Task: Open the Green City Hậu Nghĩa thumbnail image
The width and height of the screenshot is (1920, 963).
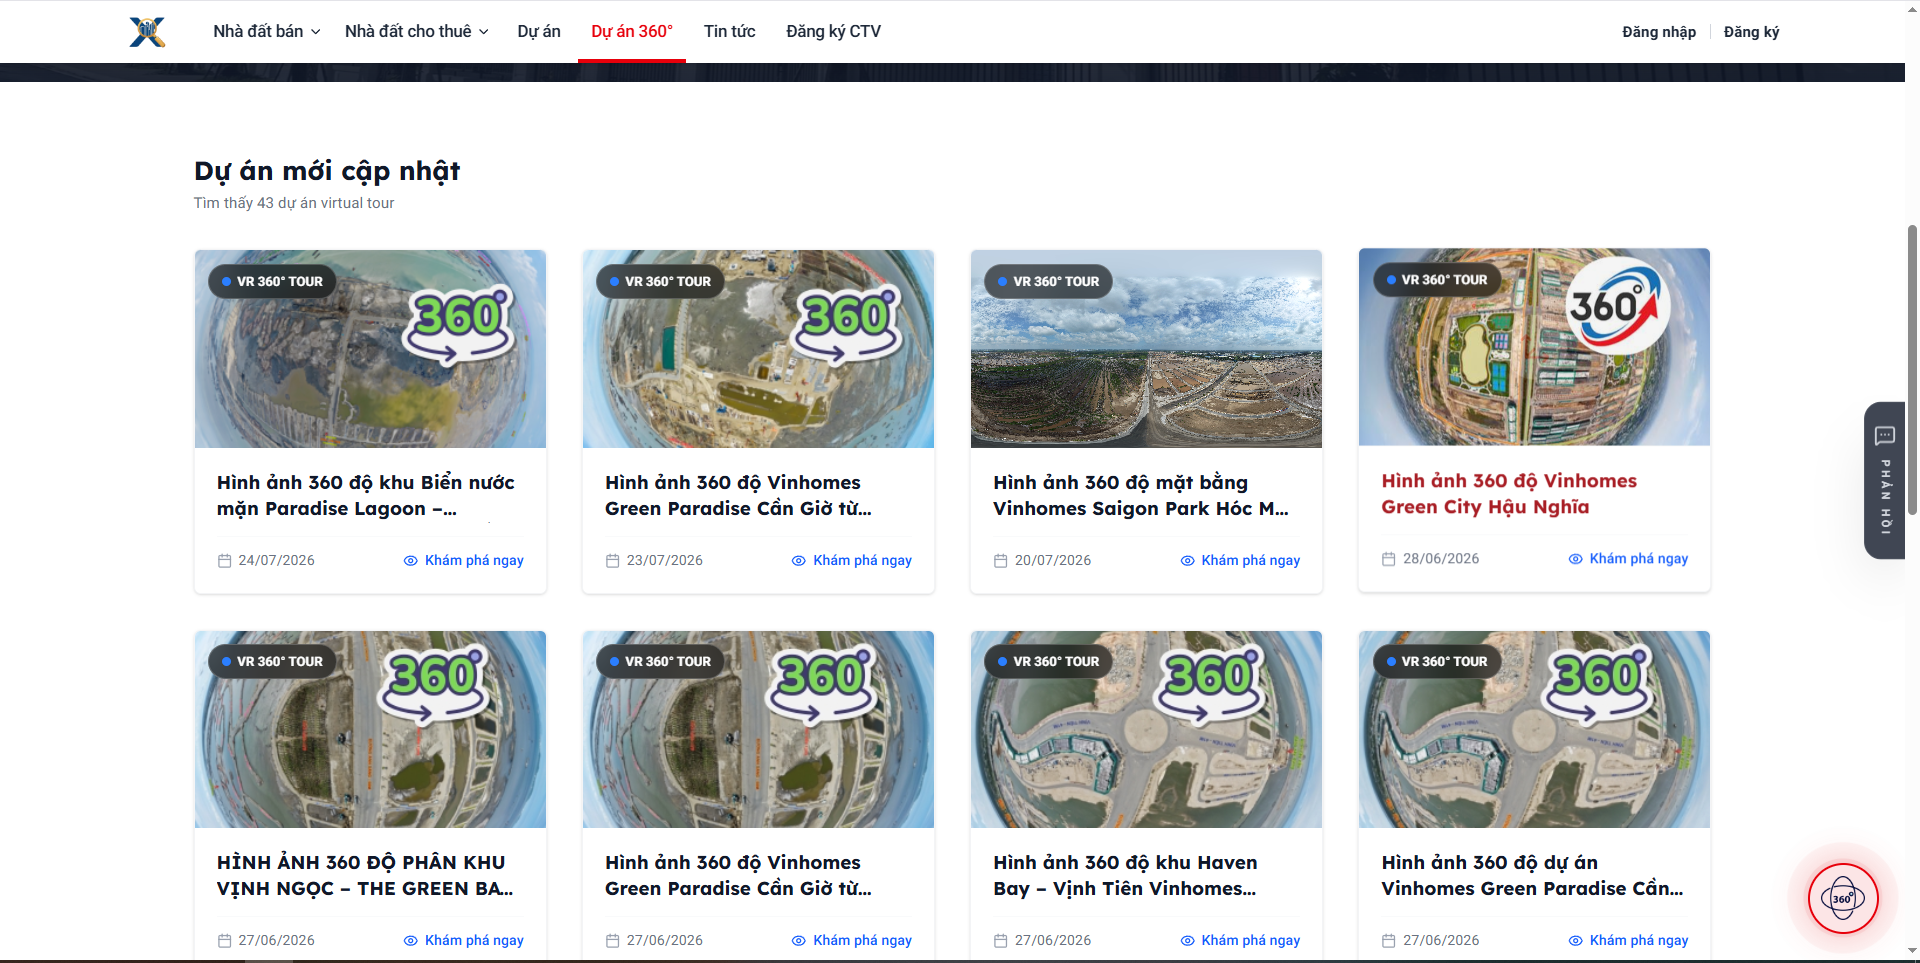Action: [1534, 347]
